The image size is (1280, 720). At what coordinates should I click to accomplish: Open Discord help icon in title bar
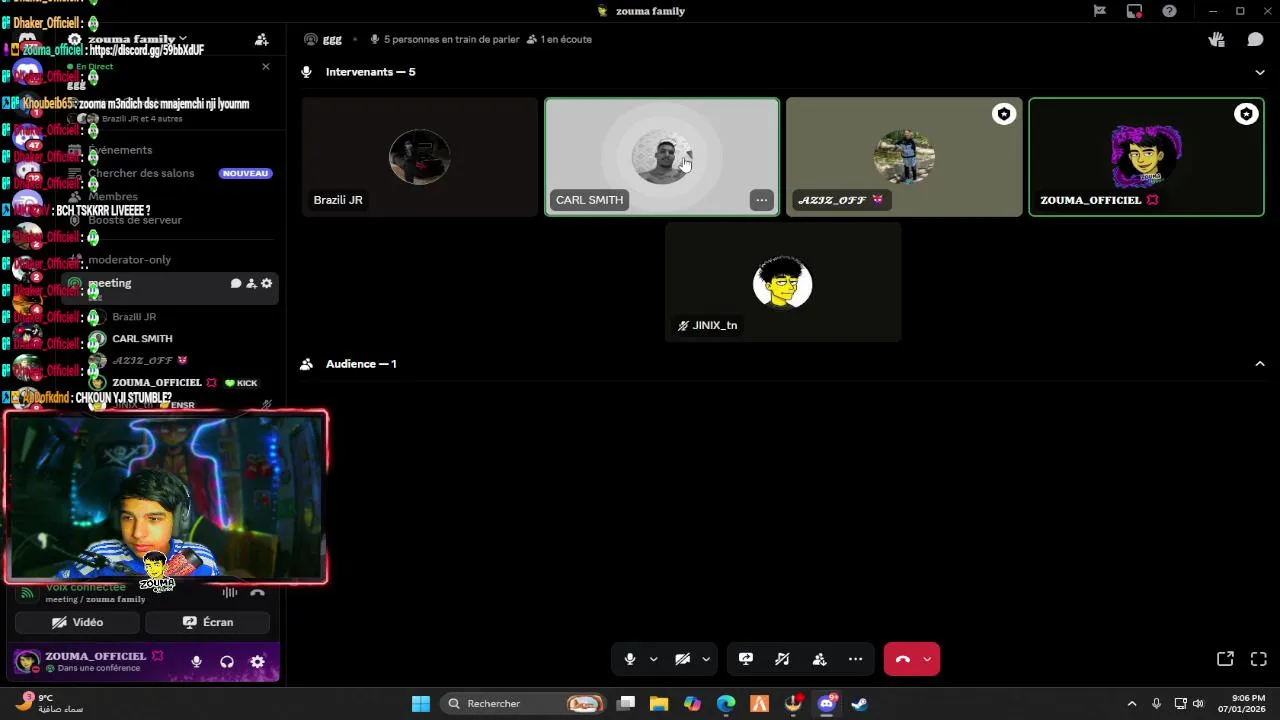[1169, 11]
